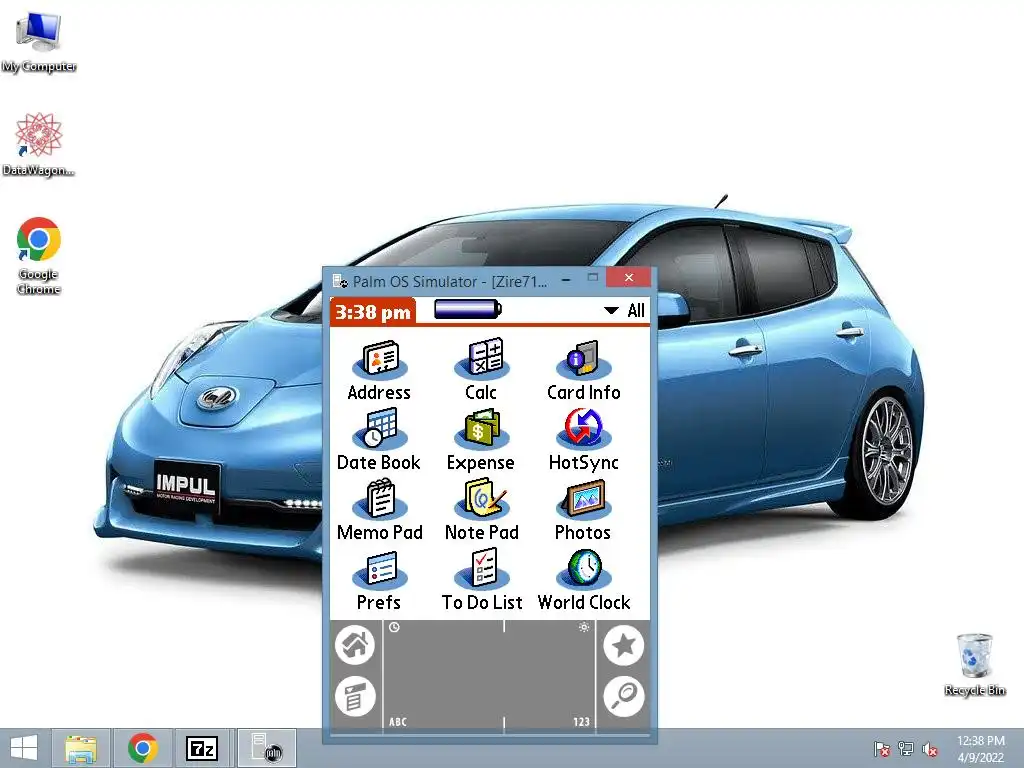Click the Graffiti number writing area

coord(549,675)
